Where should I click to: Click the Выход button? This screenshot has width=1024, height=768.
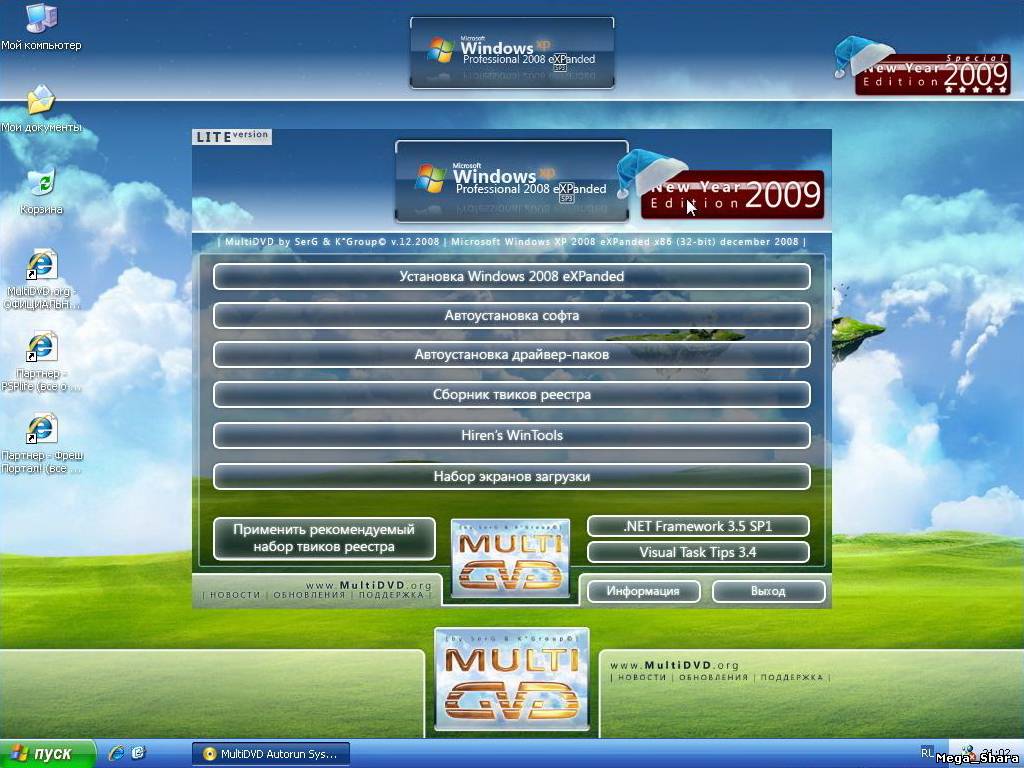[x=768, y=591]
